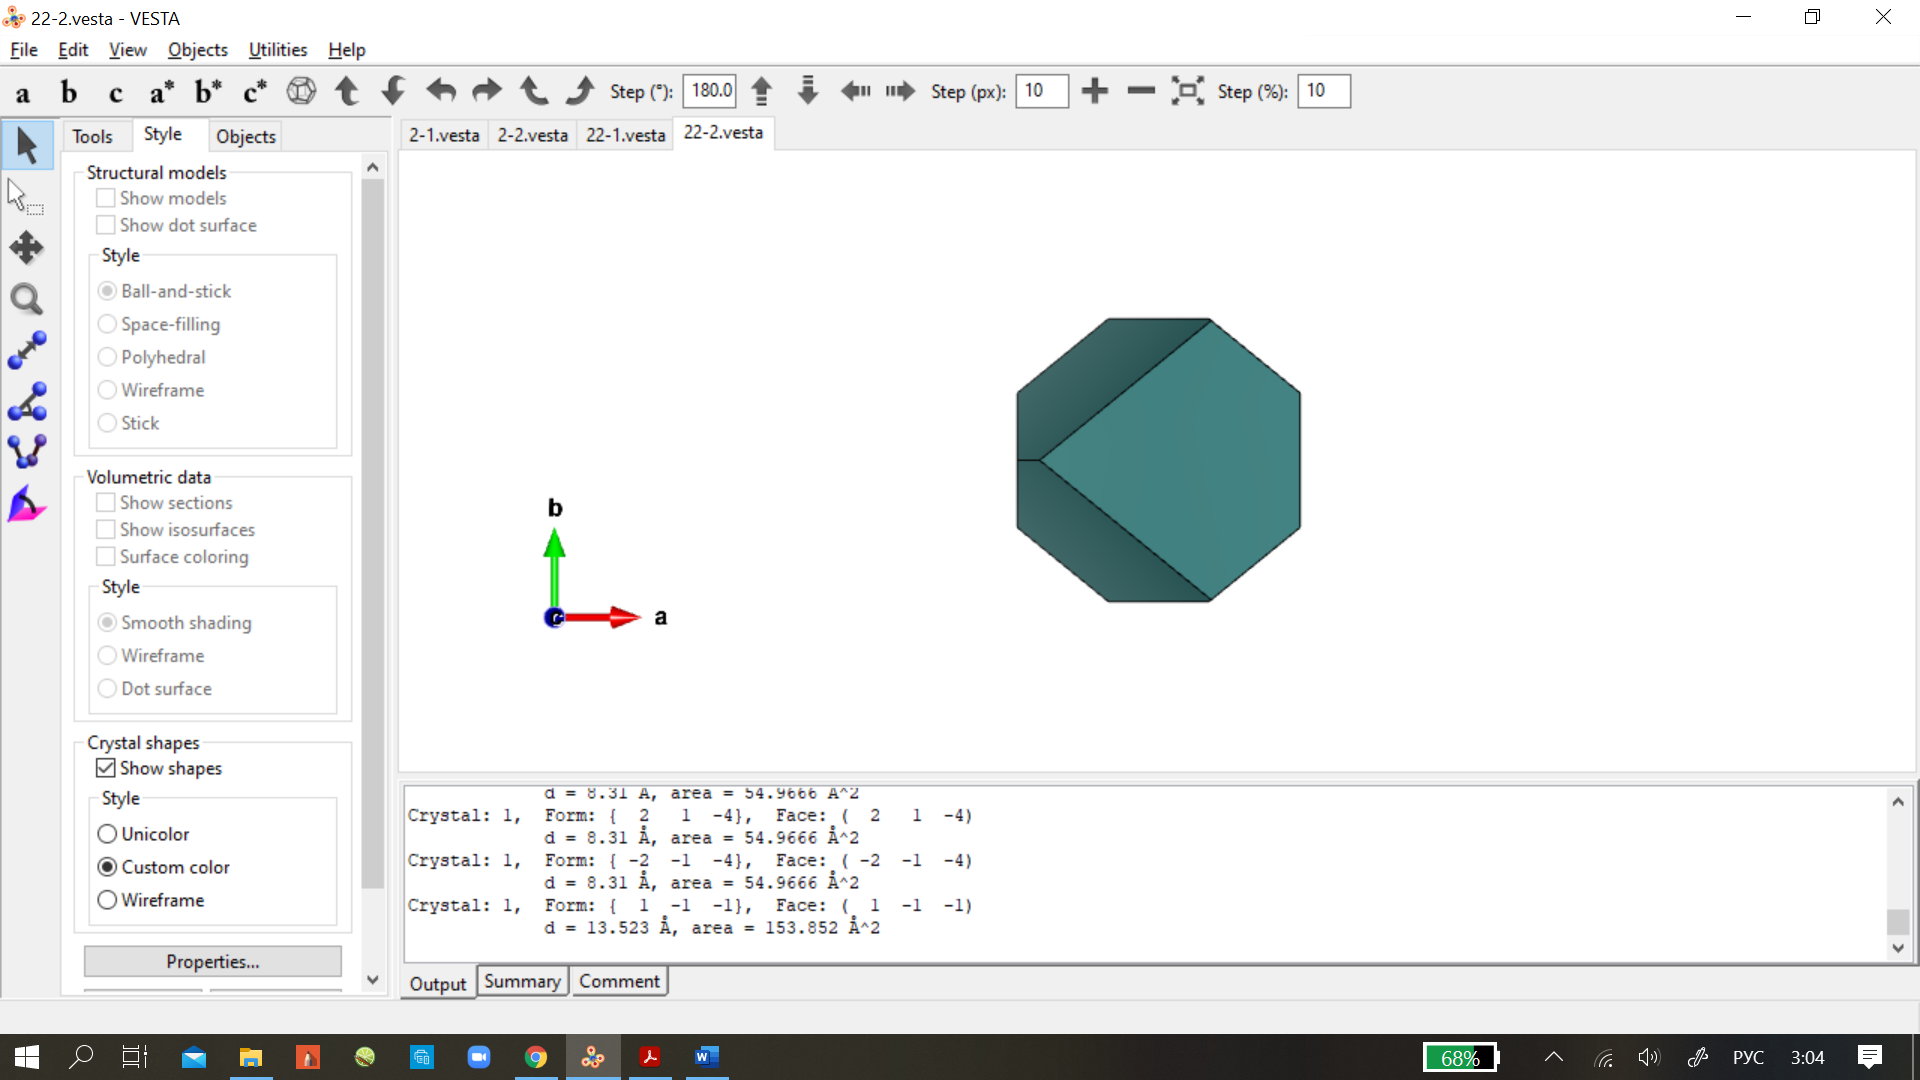Viewport: 1920px width, 1080px height.
Task: Show the Summary text tab
Action: [x=522, y=982]
